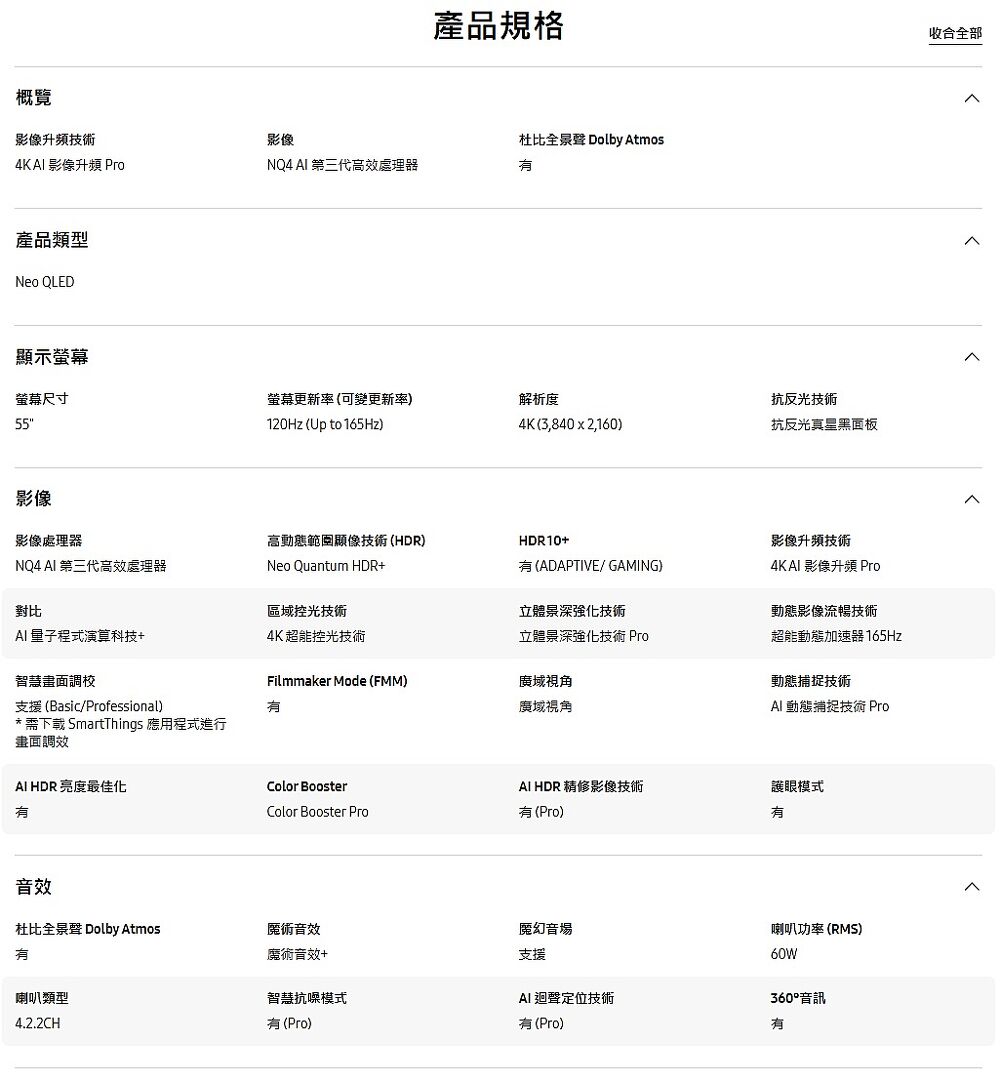Collapse the 影像 section chevron
This screenshot has width=1000, height=1082.
[x=971, y=500]
